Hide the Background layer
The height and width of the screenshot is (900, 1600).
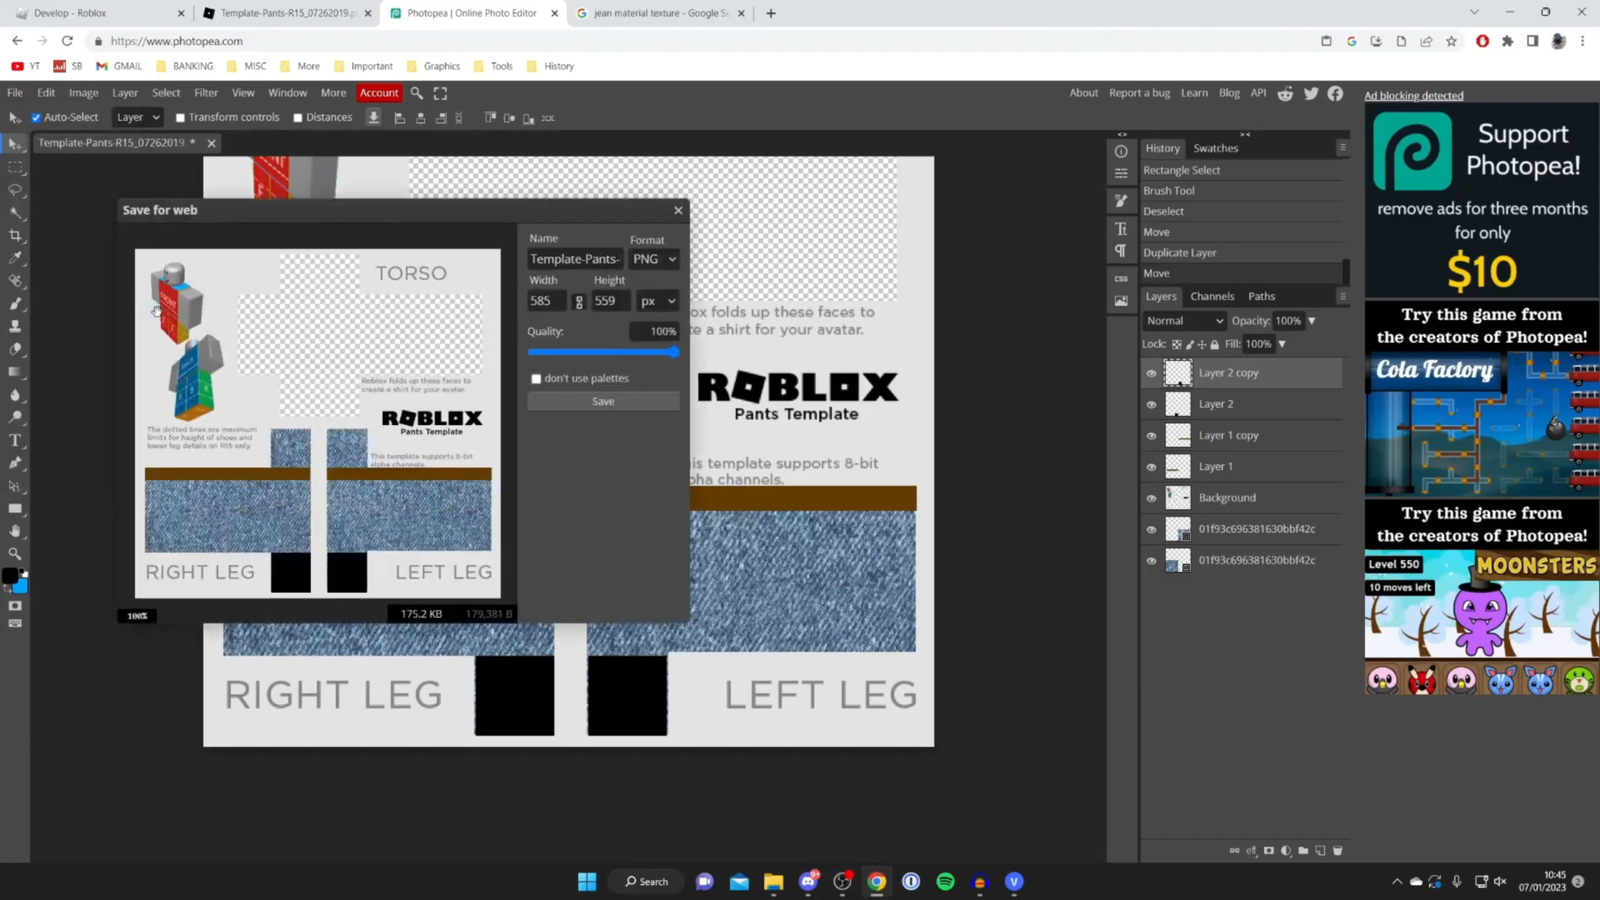click(x=1151, y=497)
